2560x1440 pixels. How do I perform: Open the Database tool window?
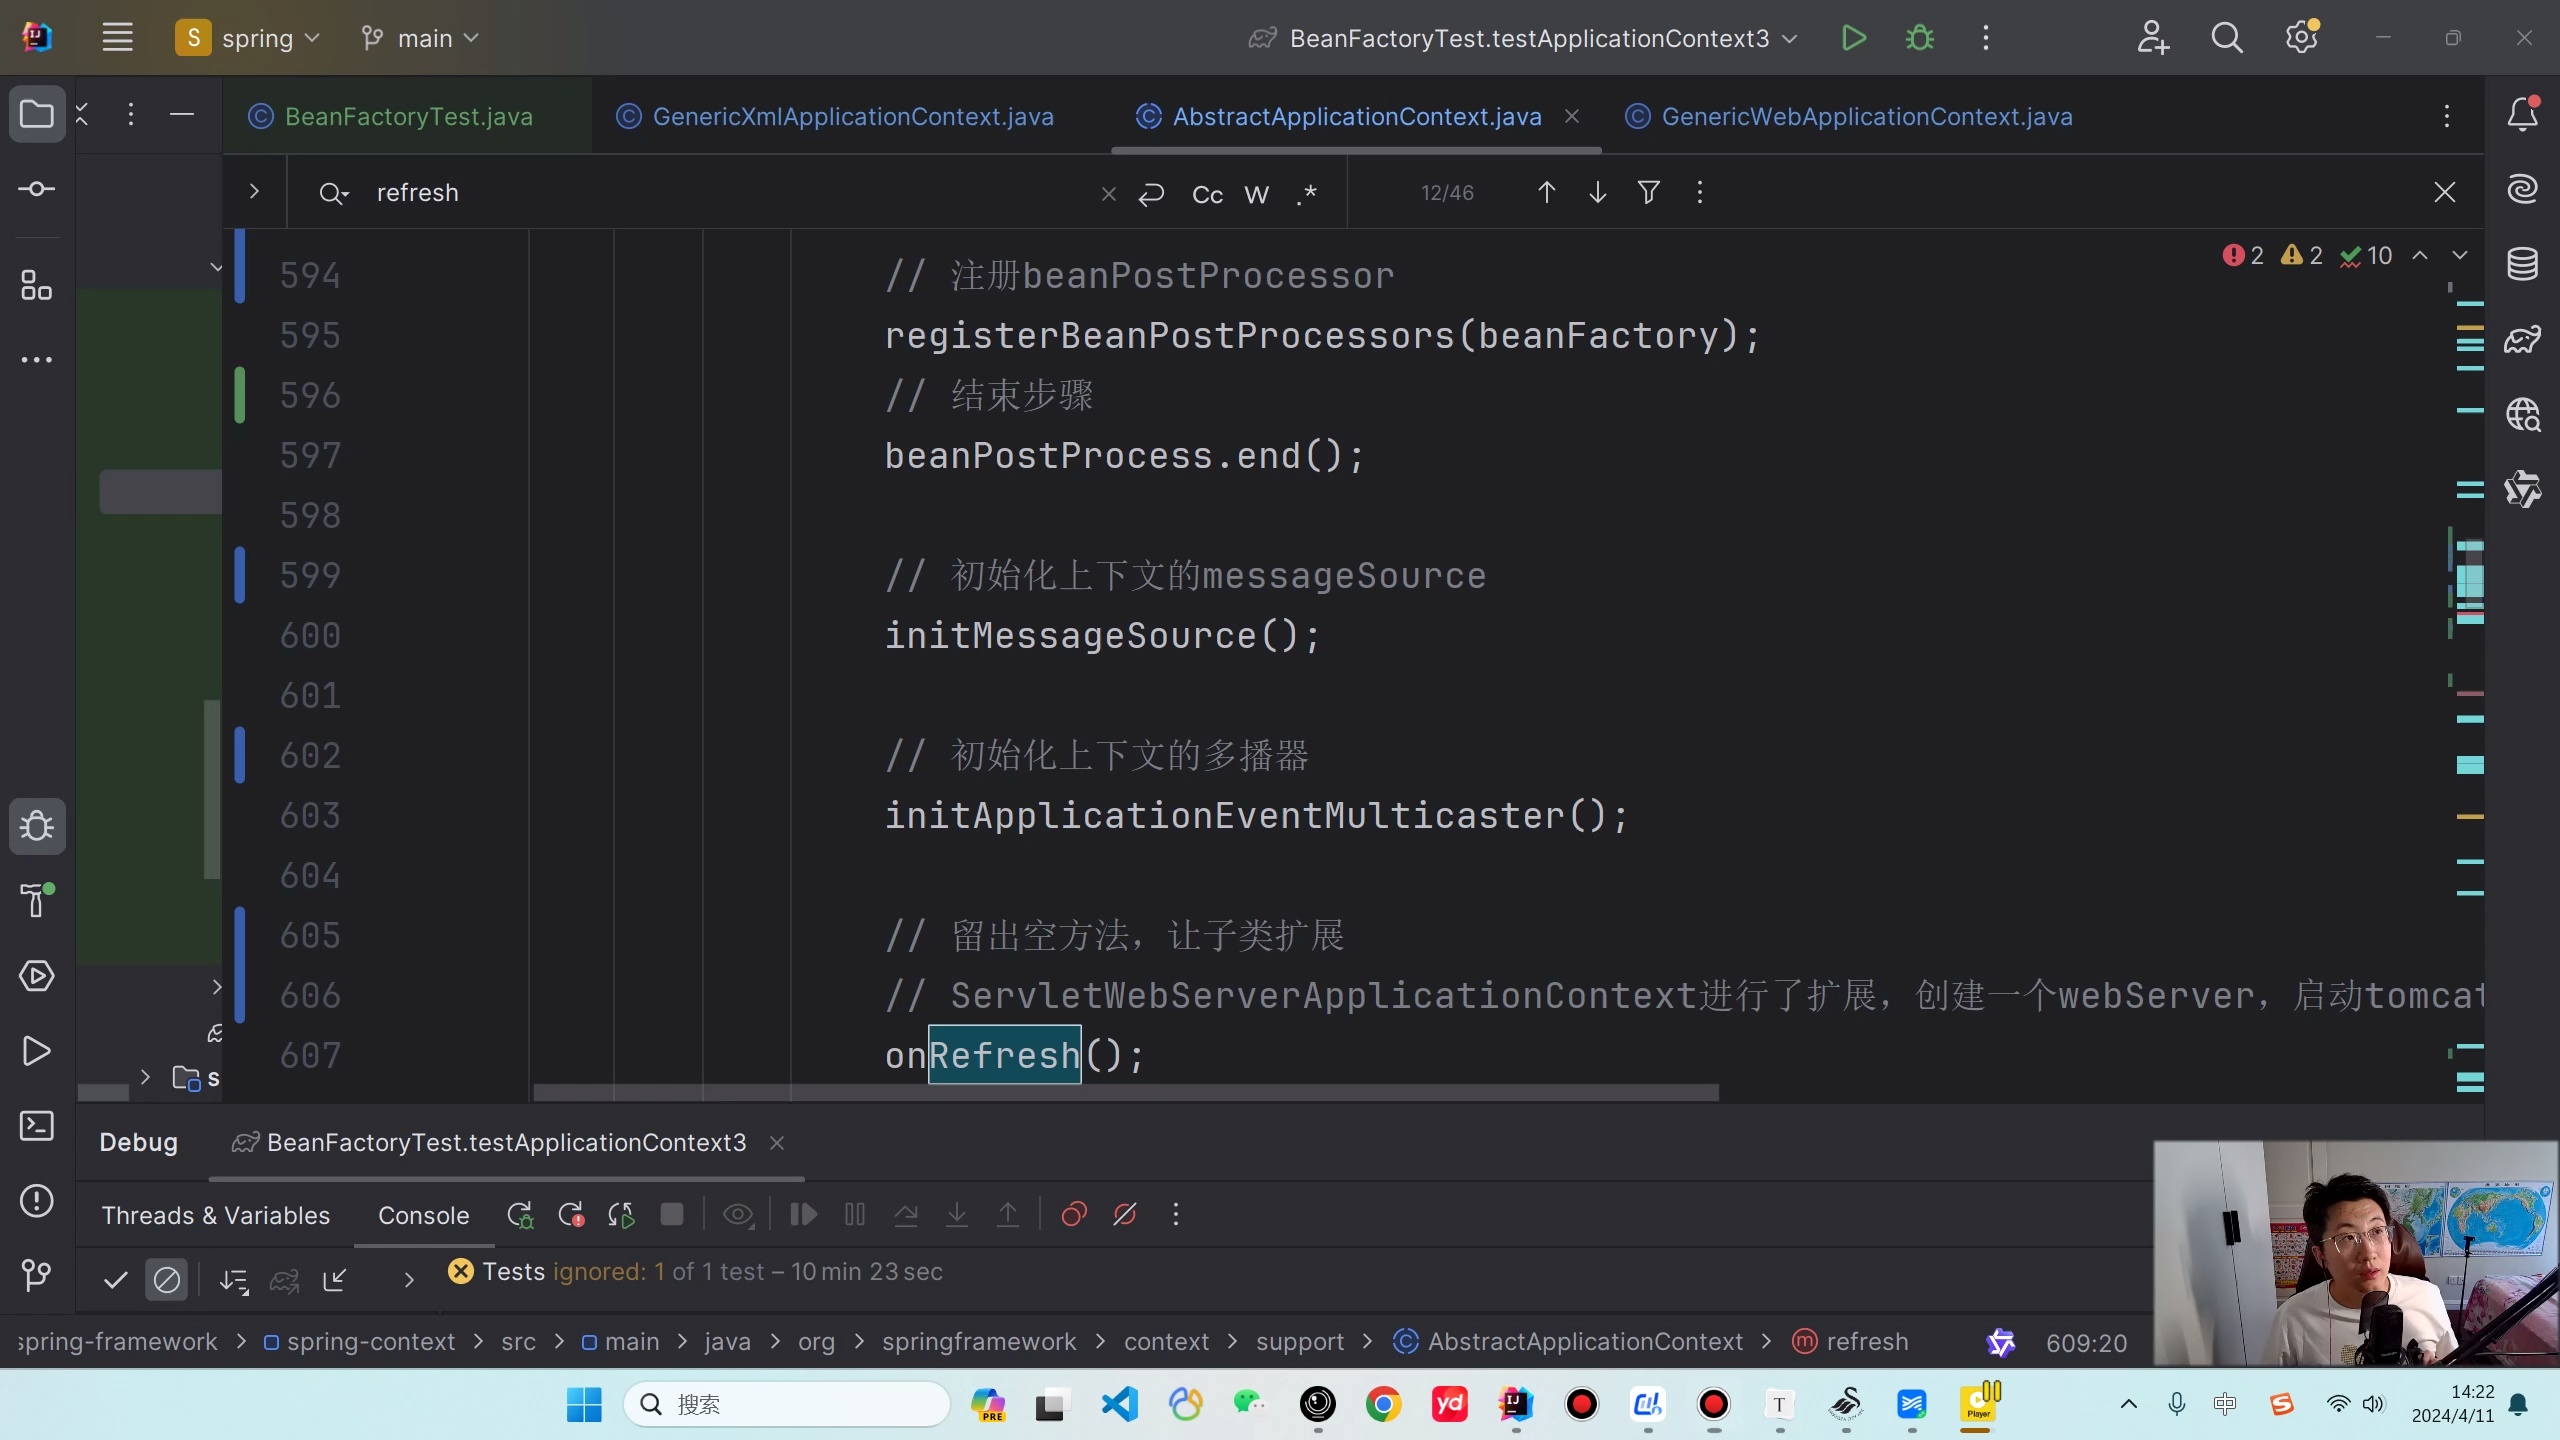[2524, 263]
